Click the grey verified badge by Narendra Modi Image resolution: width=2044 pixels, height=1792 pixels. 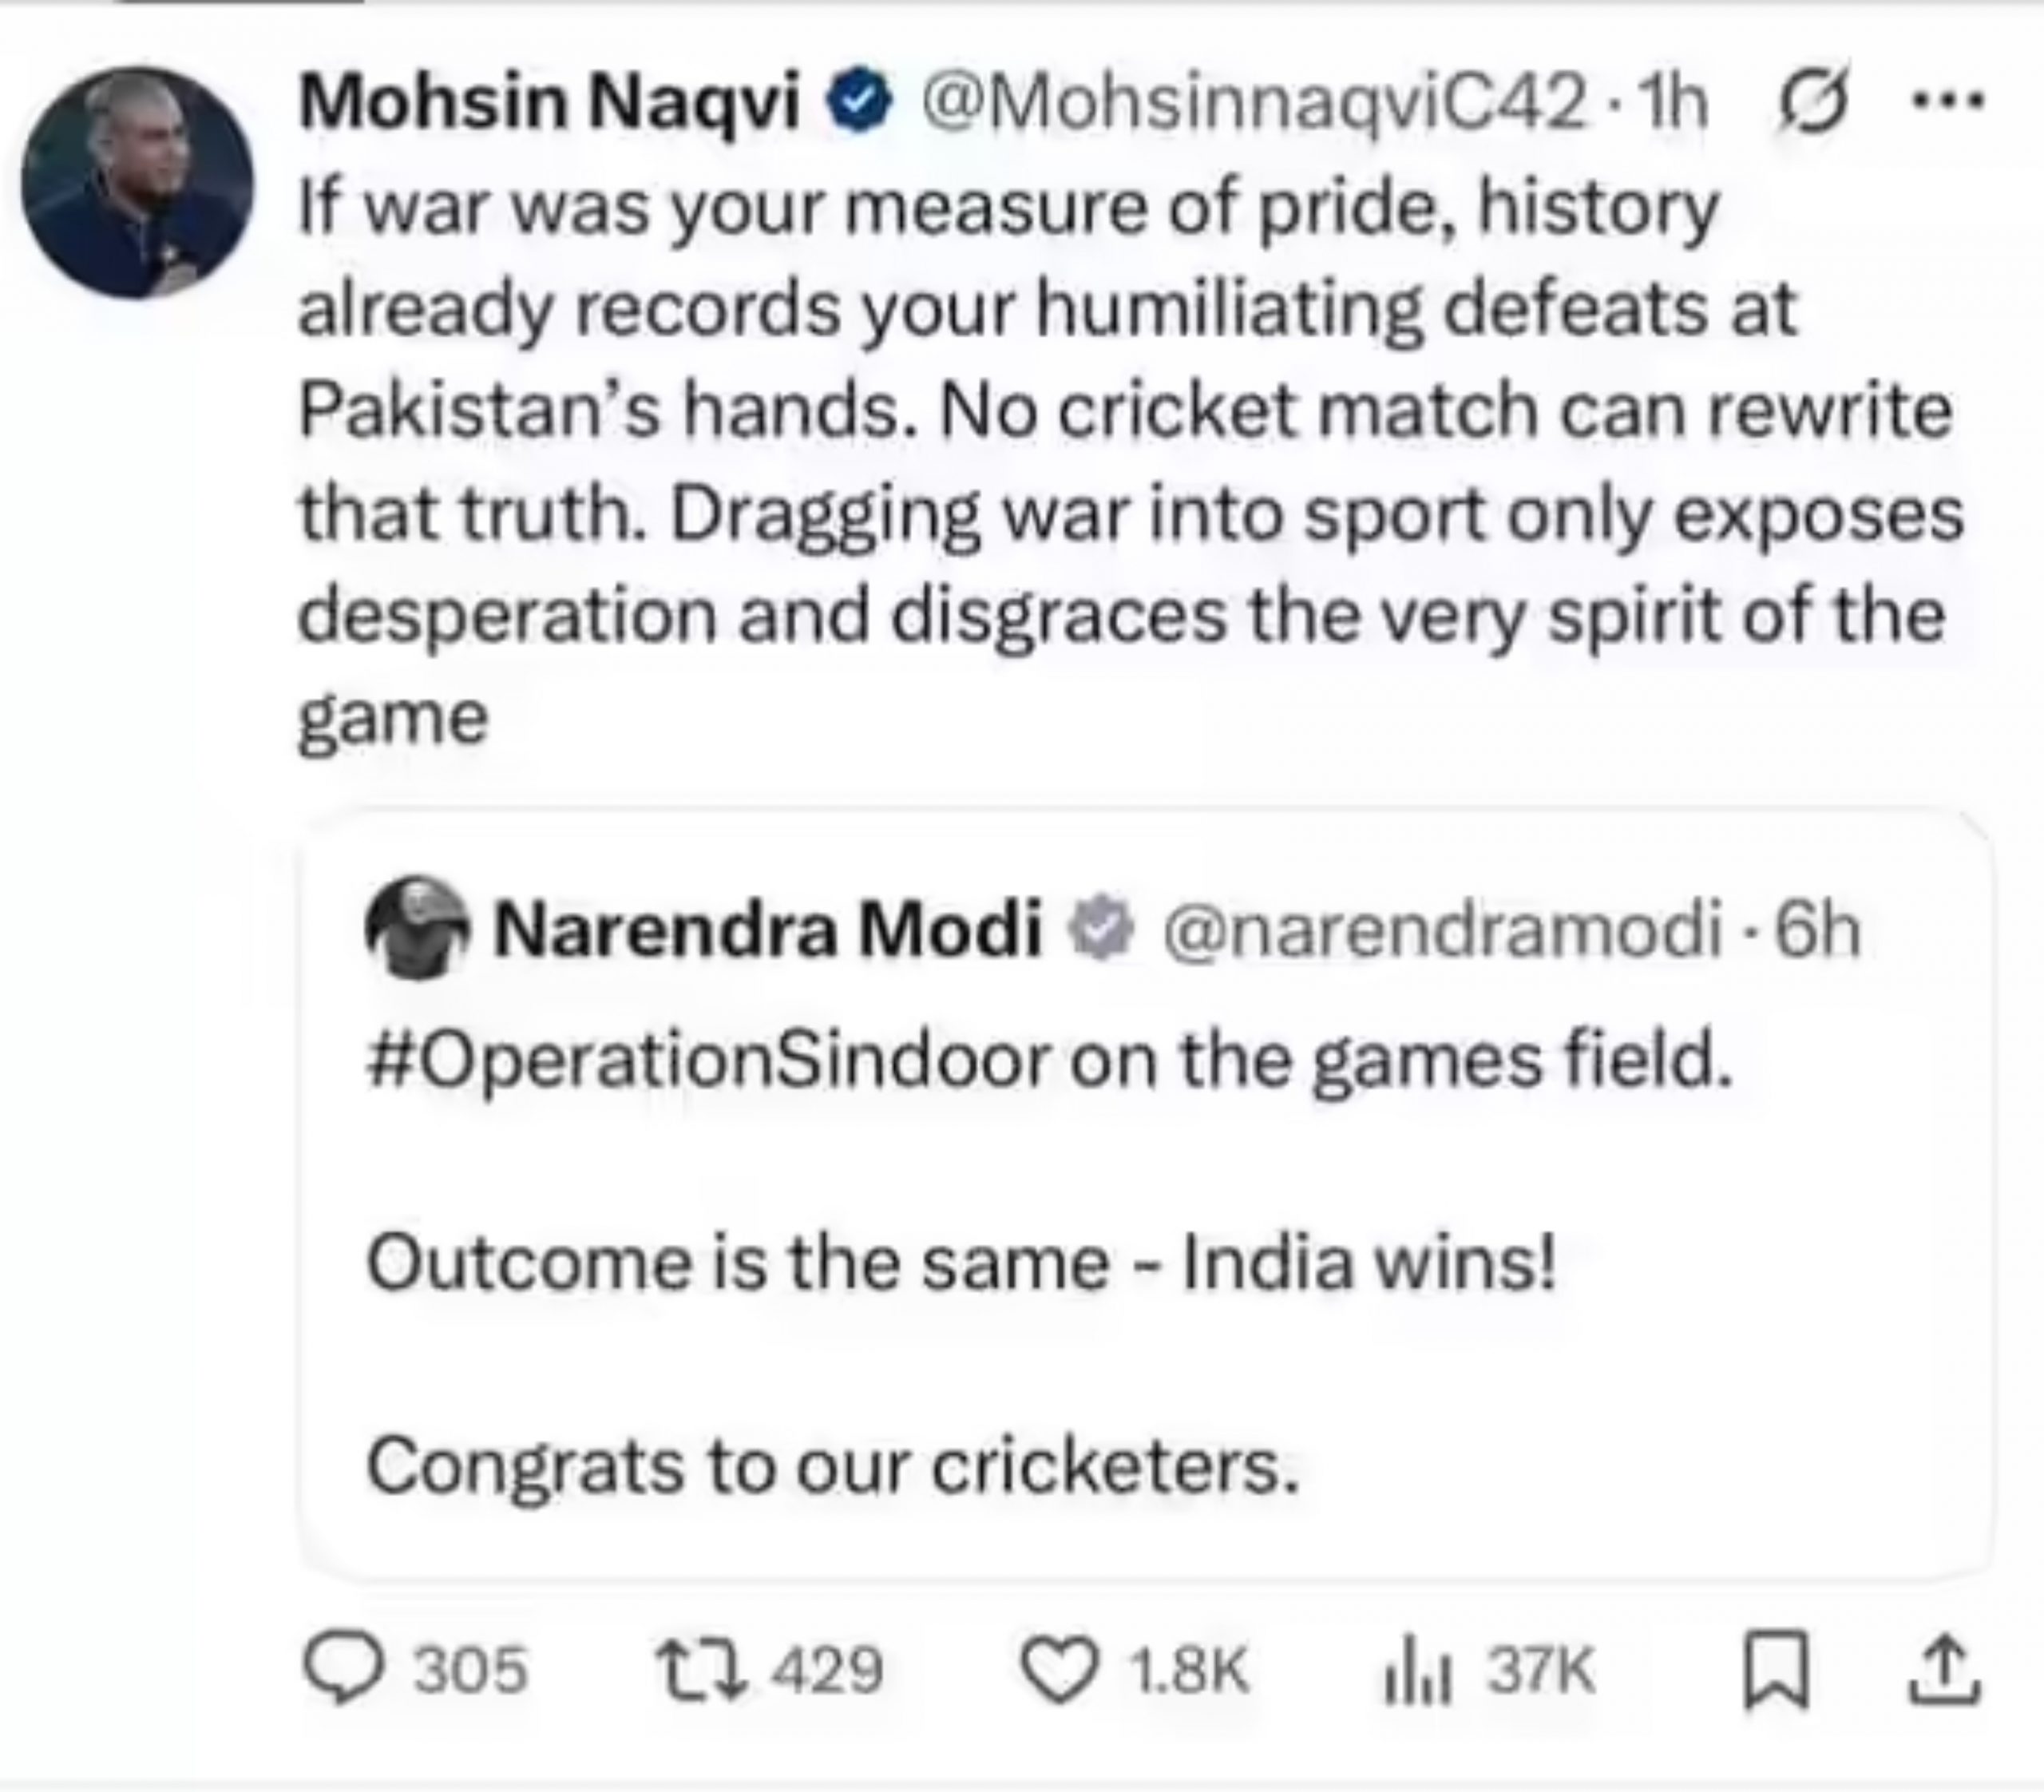click(x=1099, y=930)
